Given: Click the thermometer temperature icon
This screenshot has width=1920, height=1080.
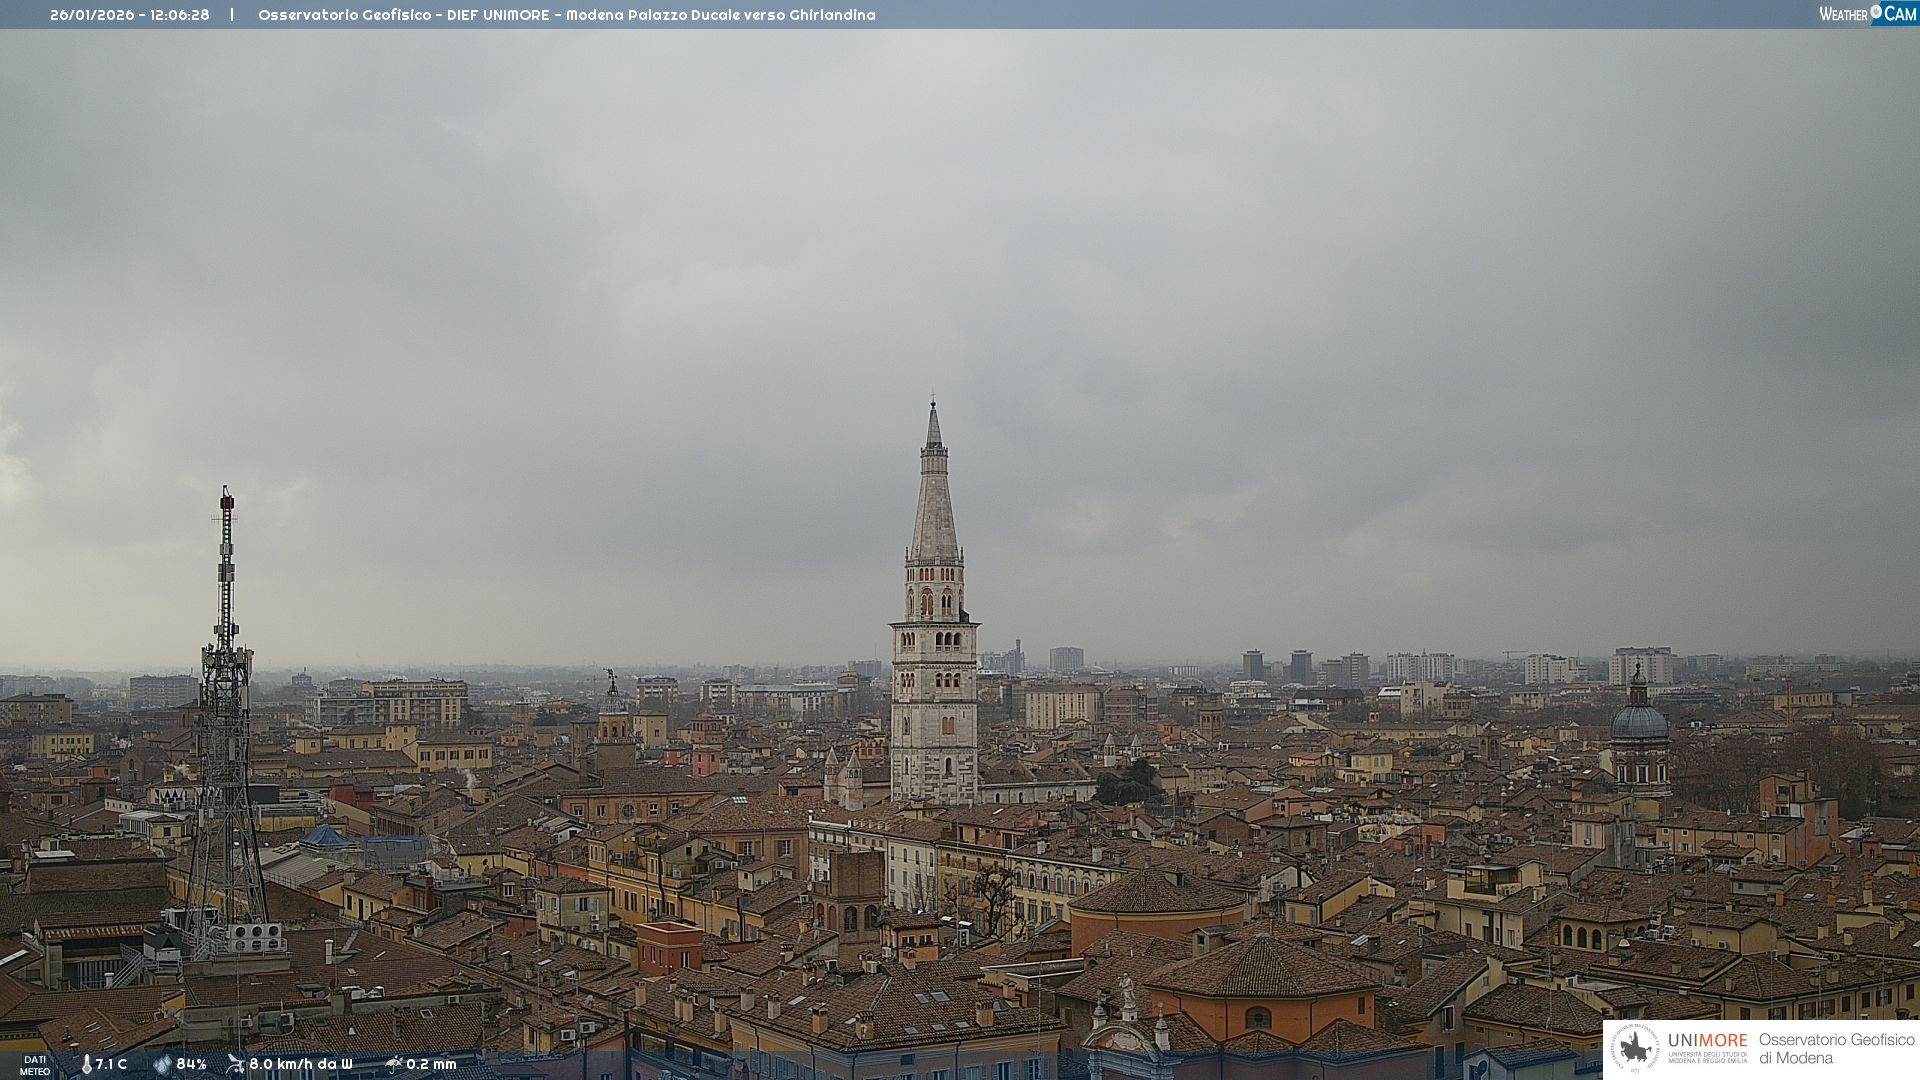Looking at the screenshot, I should pos(86,1064).
